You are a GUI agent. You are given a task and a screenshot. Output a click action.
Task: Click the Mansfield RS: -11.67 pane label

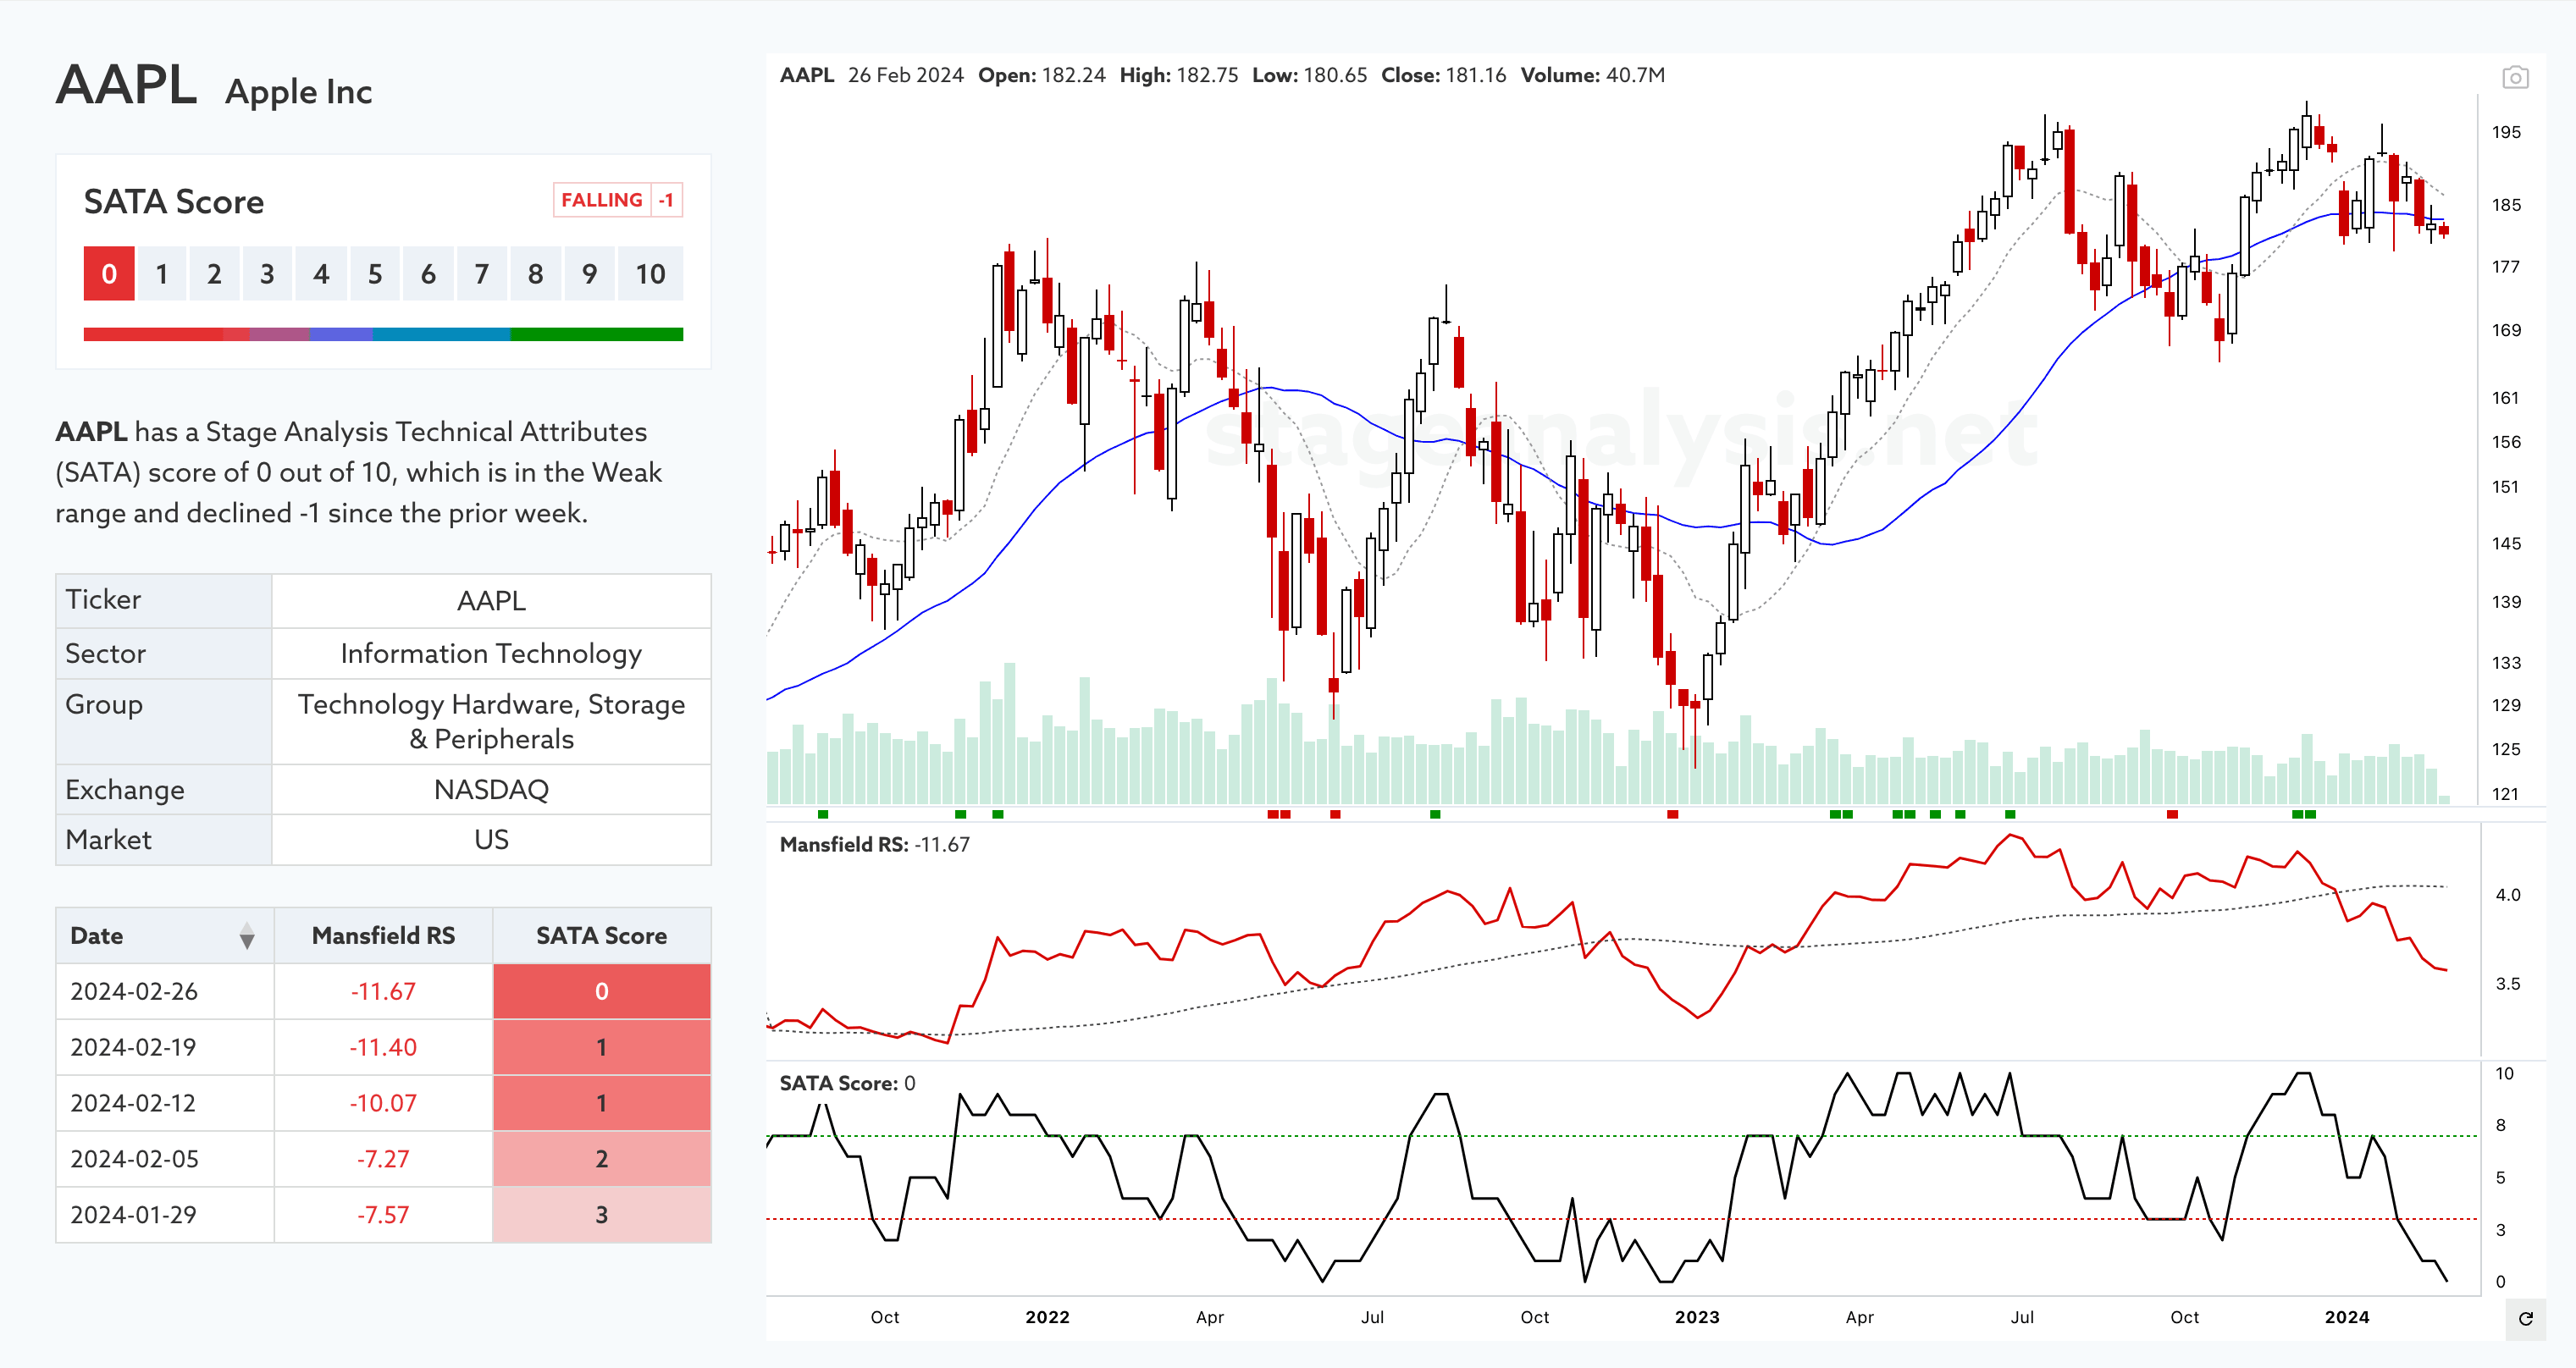[x=875, y=845]
